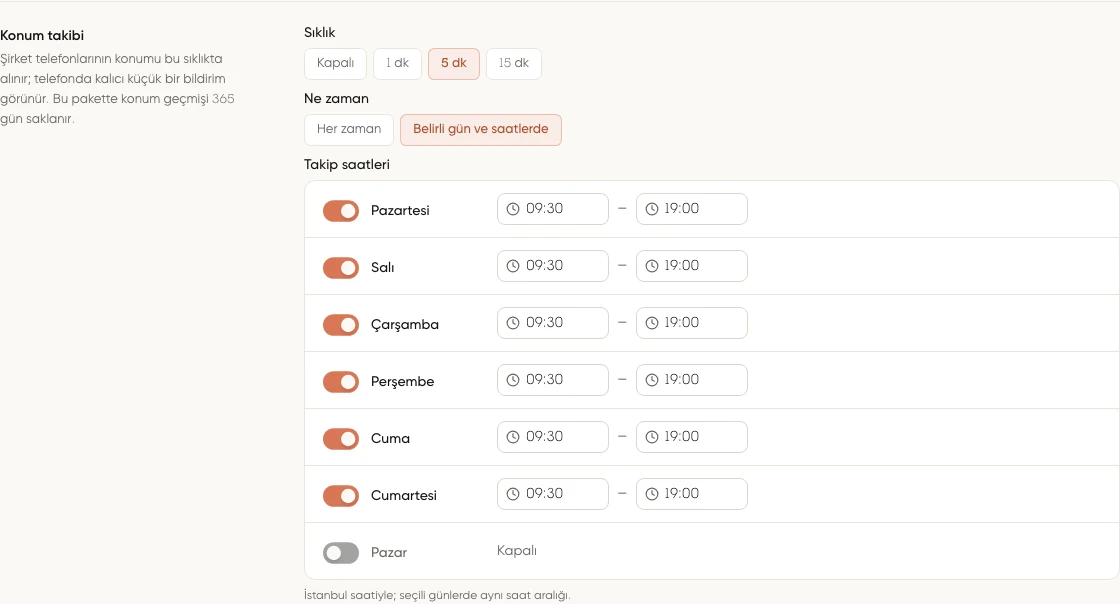Click the clock icon in Cuma start time
Image resolution: width=1120 pixels, height=604 pixels.
click(513, 438)
